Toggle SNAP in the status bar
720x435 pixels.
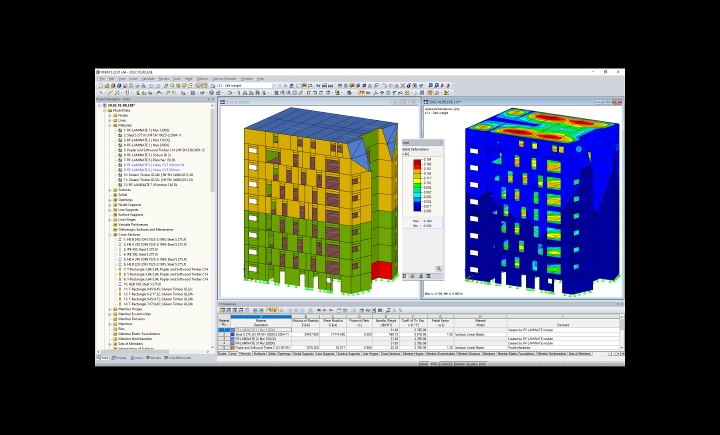(x=424, y=364)
